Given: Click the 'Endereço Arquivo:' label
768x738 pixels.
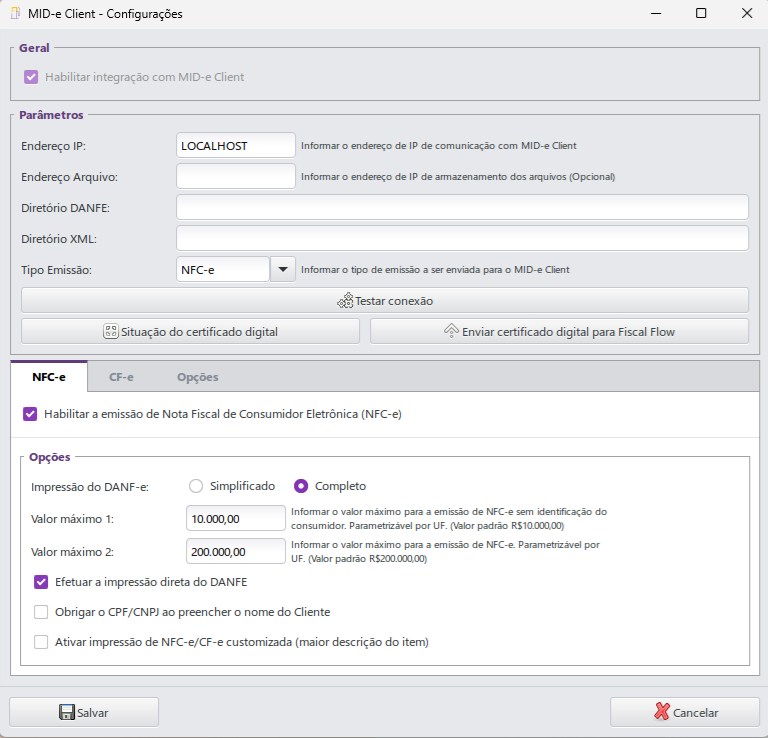Looking at the screenshot, I should [x=70, y=177].
